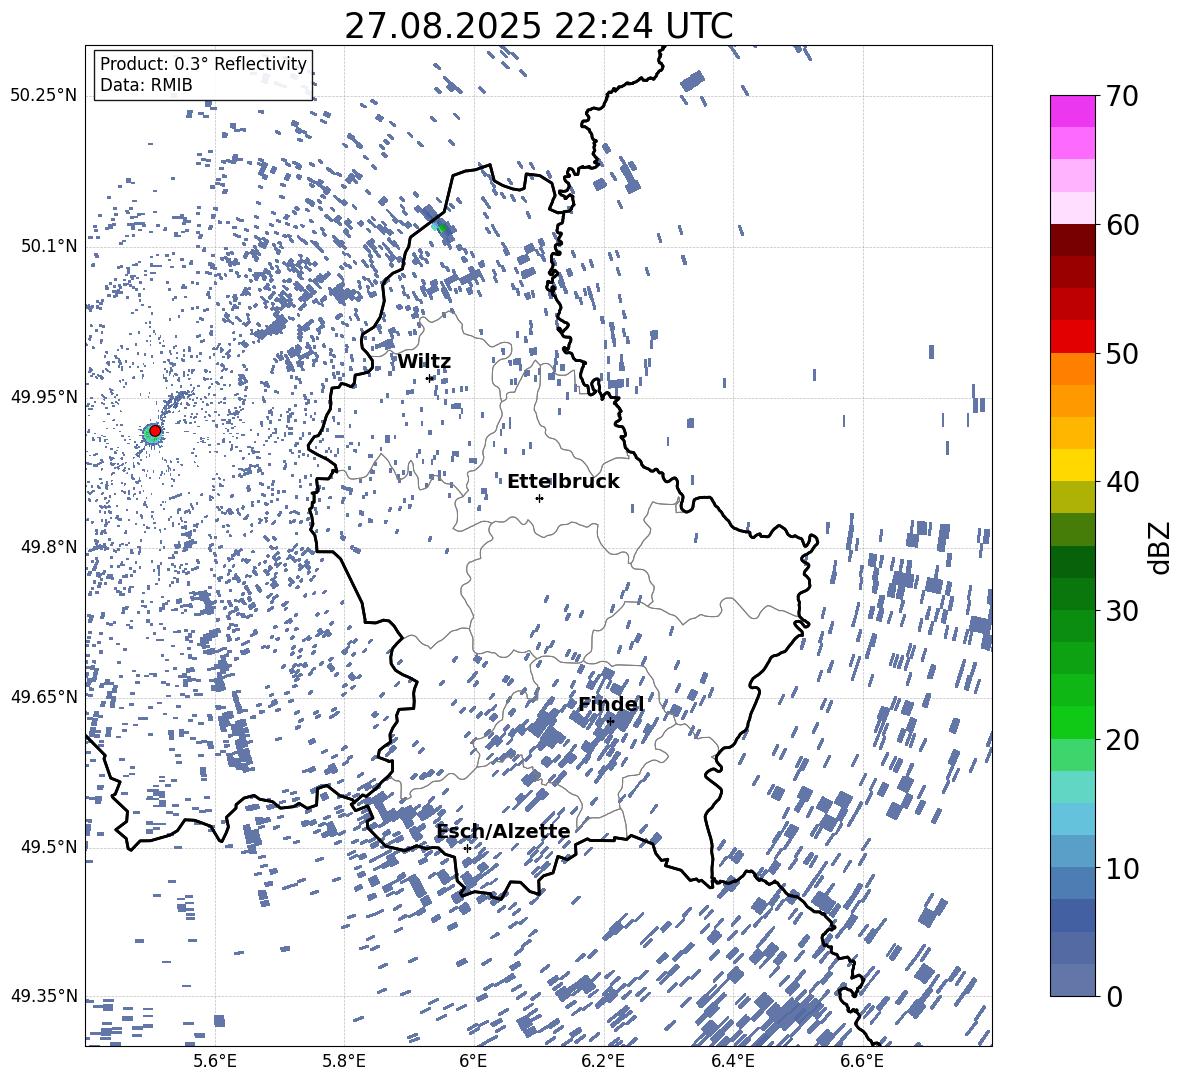Click the 'Wiltz' city label

tap(424, 361)
